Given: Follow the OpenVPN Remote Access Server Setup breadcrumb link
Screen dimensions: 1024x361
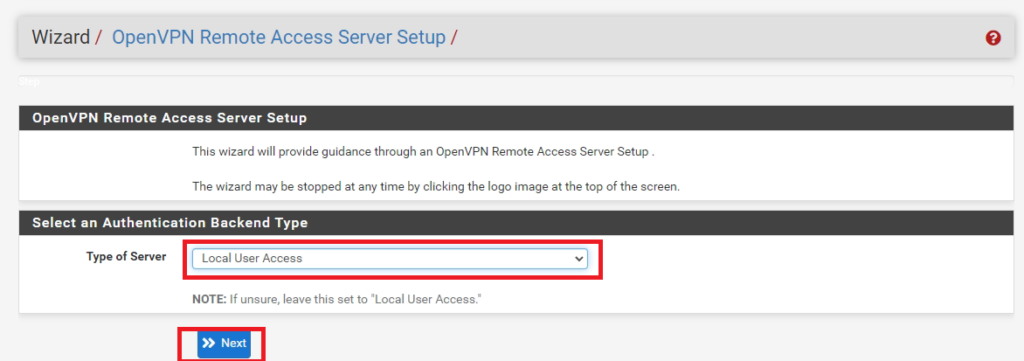Looking at the screenshot, I should pyautogui.click(x=279, y=37).
